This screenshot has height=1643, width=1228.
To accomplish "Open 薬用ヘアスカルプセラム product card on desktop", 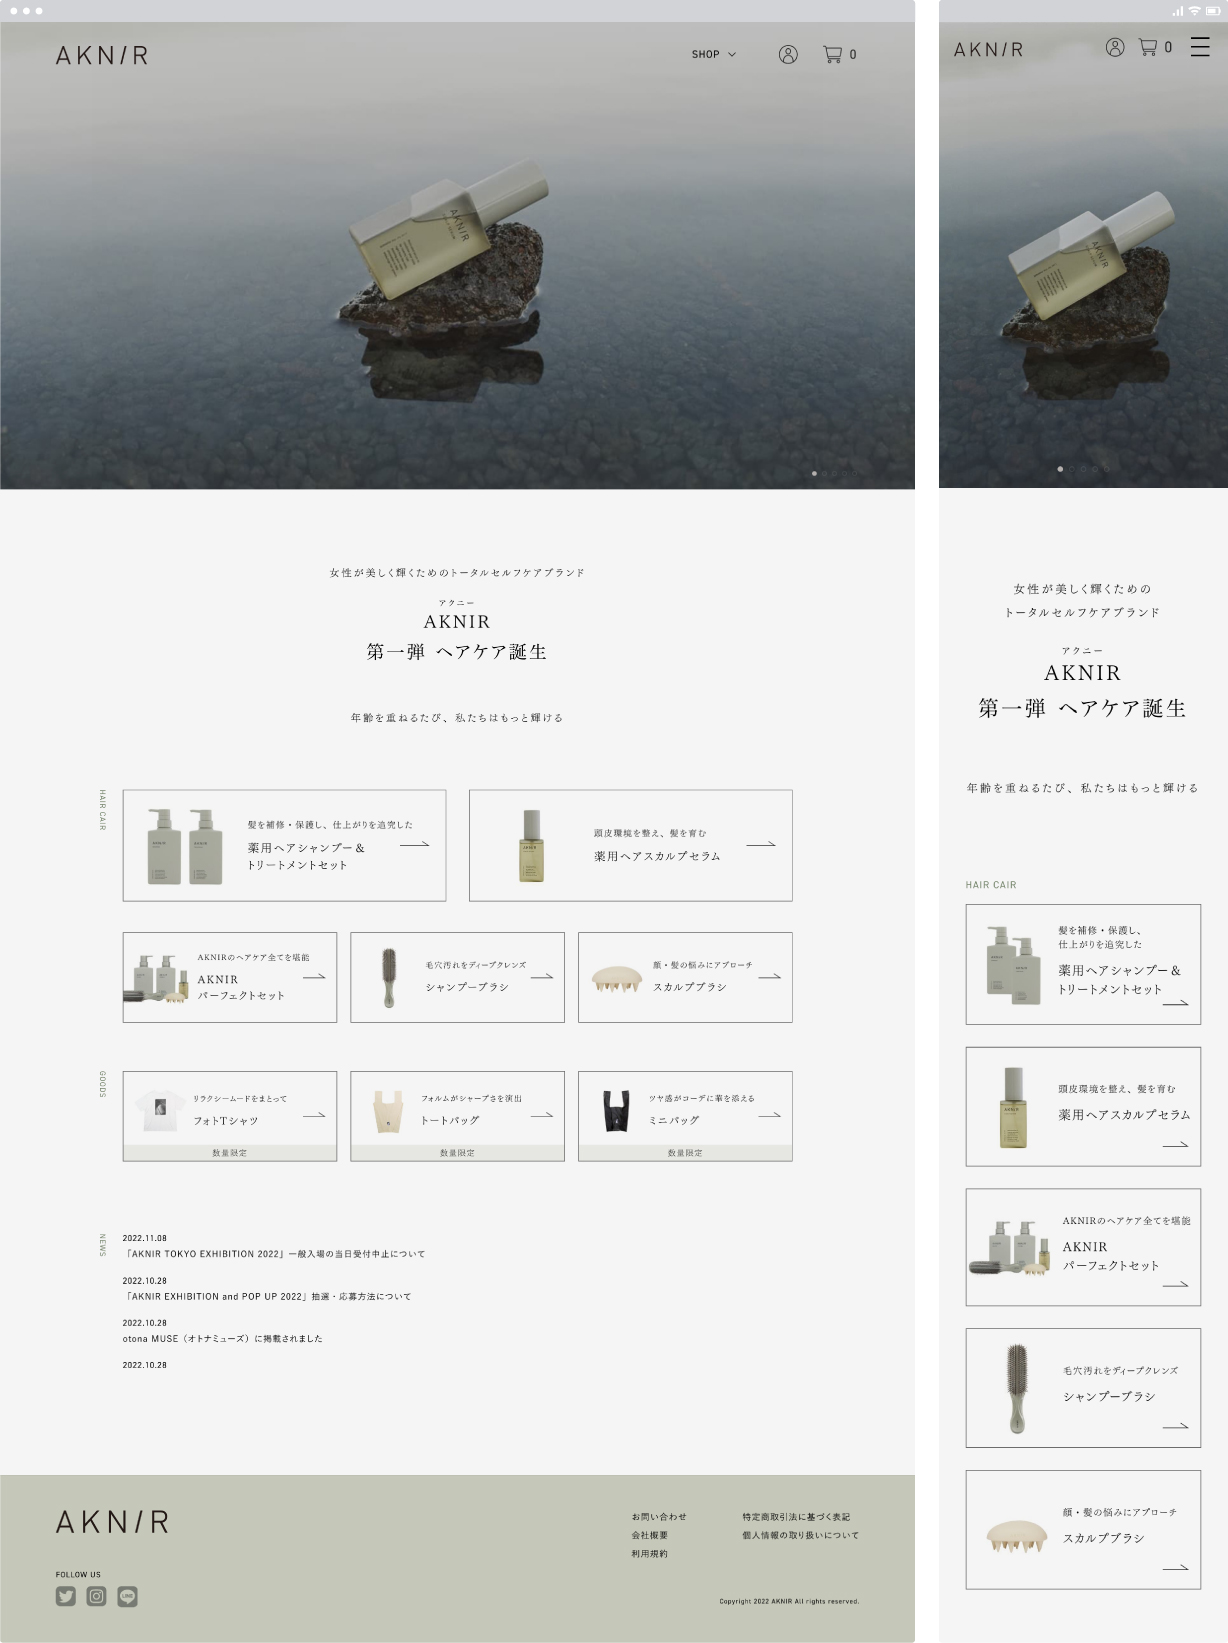I will pyautogui.click(x=631, y=845).
